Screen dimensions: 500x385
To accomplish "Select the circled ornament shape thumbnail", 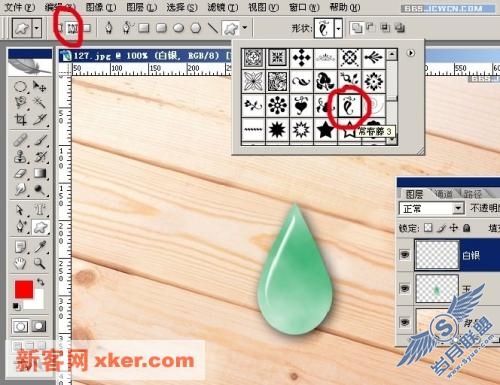I will (349, 106).
